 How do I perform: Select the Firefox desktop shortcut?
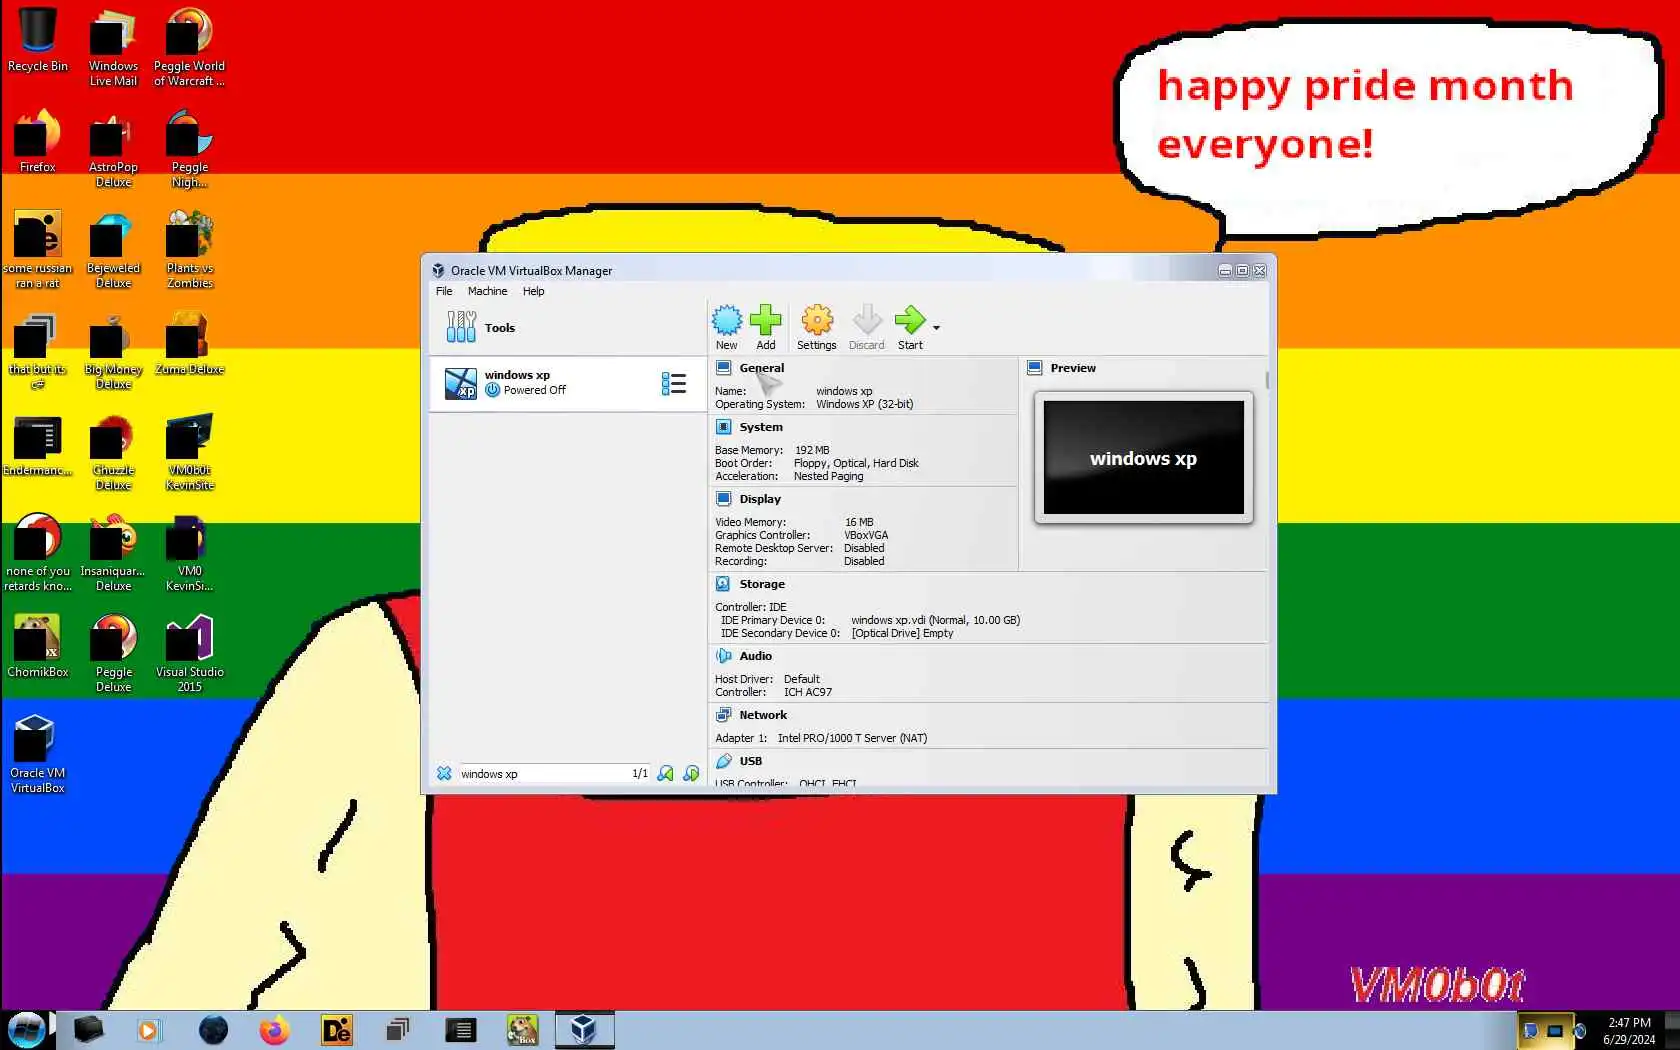tap(38, 141)
